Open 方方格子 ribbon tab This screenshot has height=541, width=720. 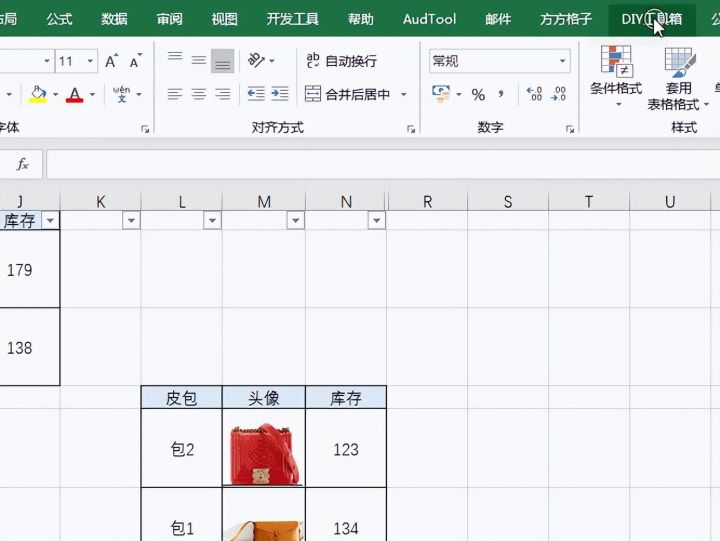click(566, 19)
